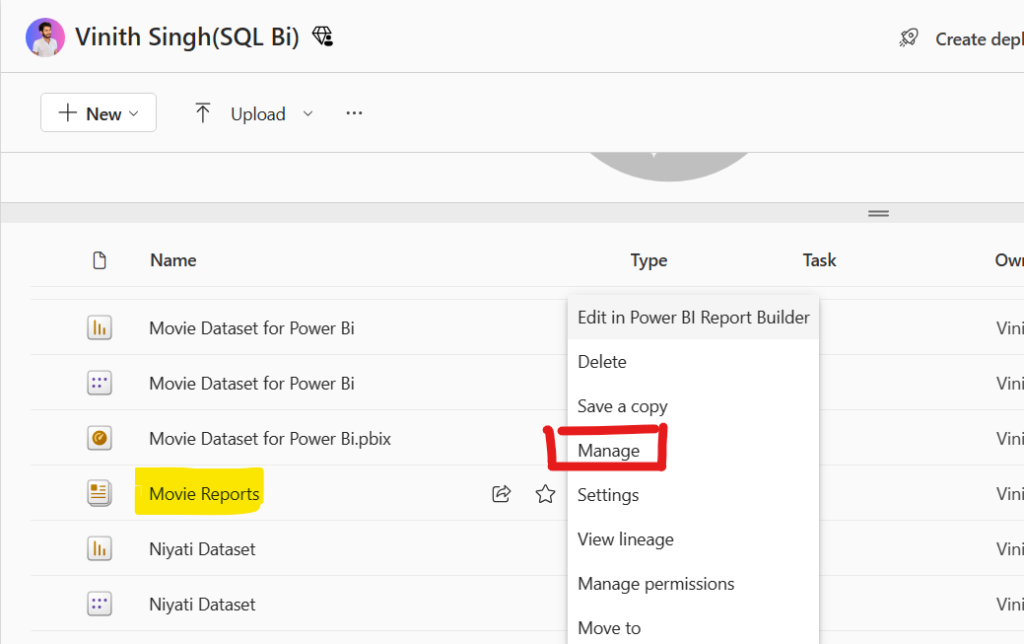Select Delete from the context menu
The height and width of the screenshot is (644, 1024).
(x=694, y=362)
